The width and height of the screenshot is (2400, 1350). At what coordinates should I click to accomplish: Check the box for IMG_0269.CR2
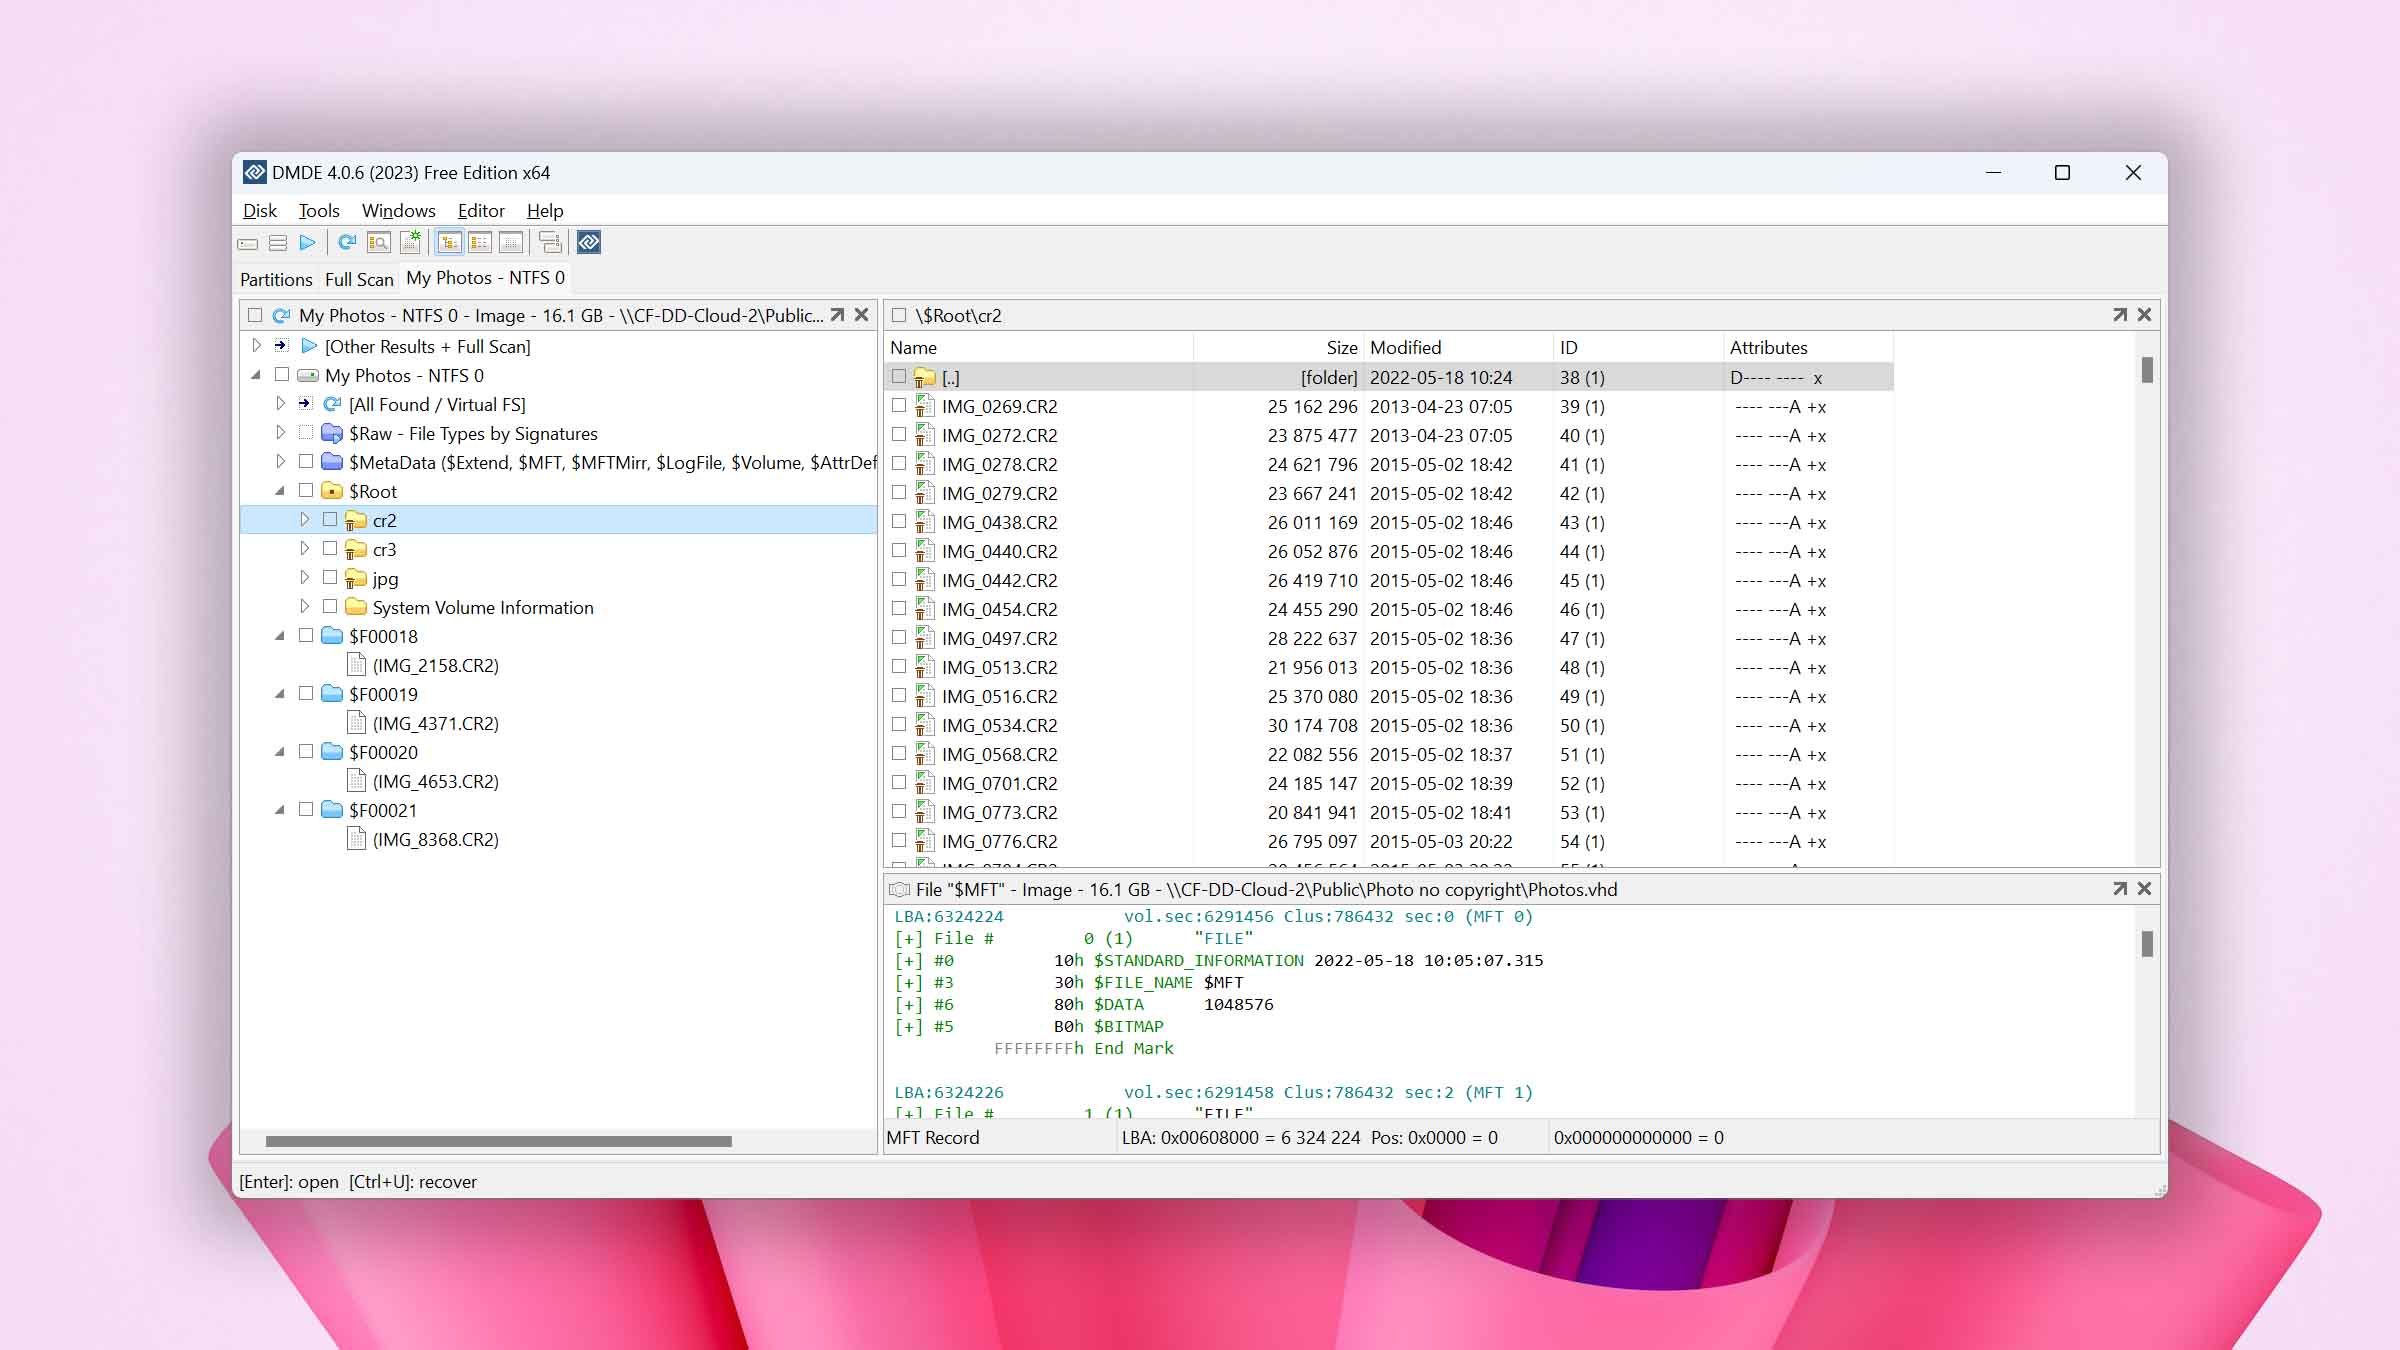pos(899,406)
